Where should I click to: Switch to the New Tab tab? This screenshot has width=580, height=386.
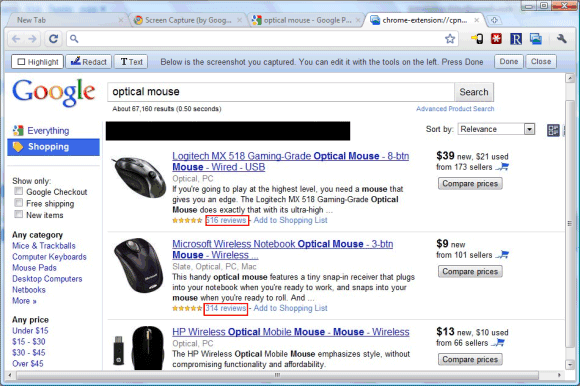(68, 20)
